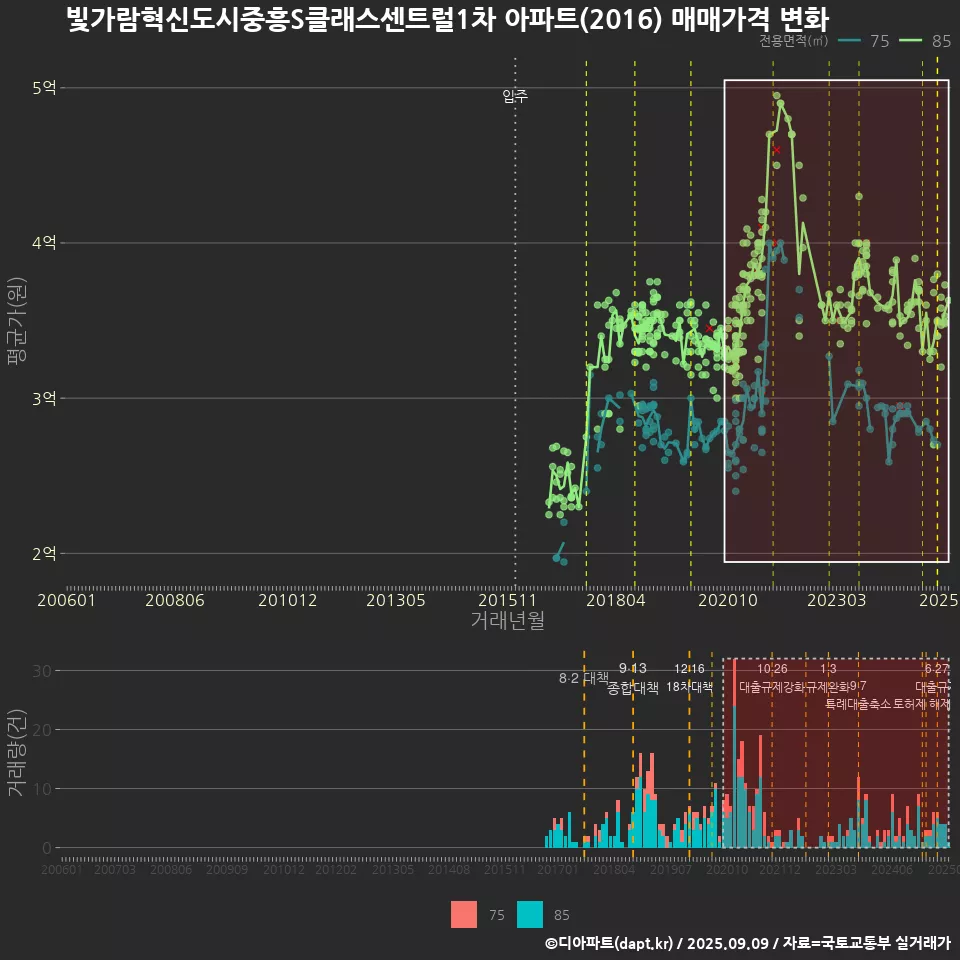
Task: Click the 거래량(건) axis title
Action: coord(17,753)
